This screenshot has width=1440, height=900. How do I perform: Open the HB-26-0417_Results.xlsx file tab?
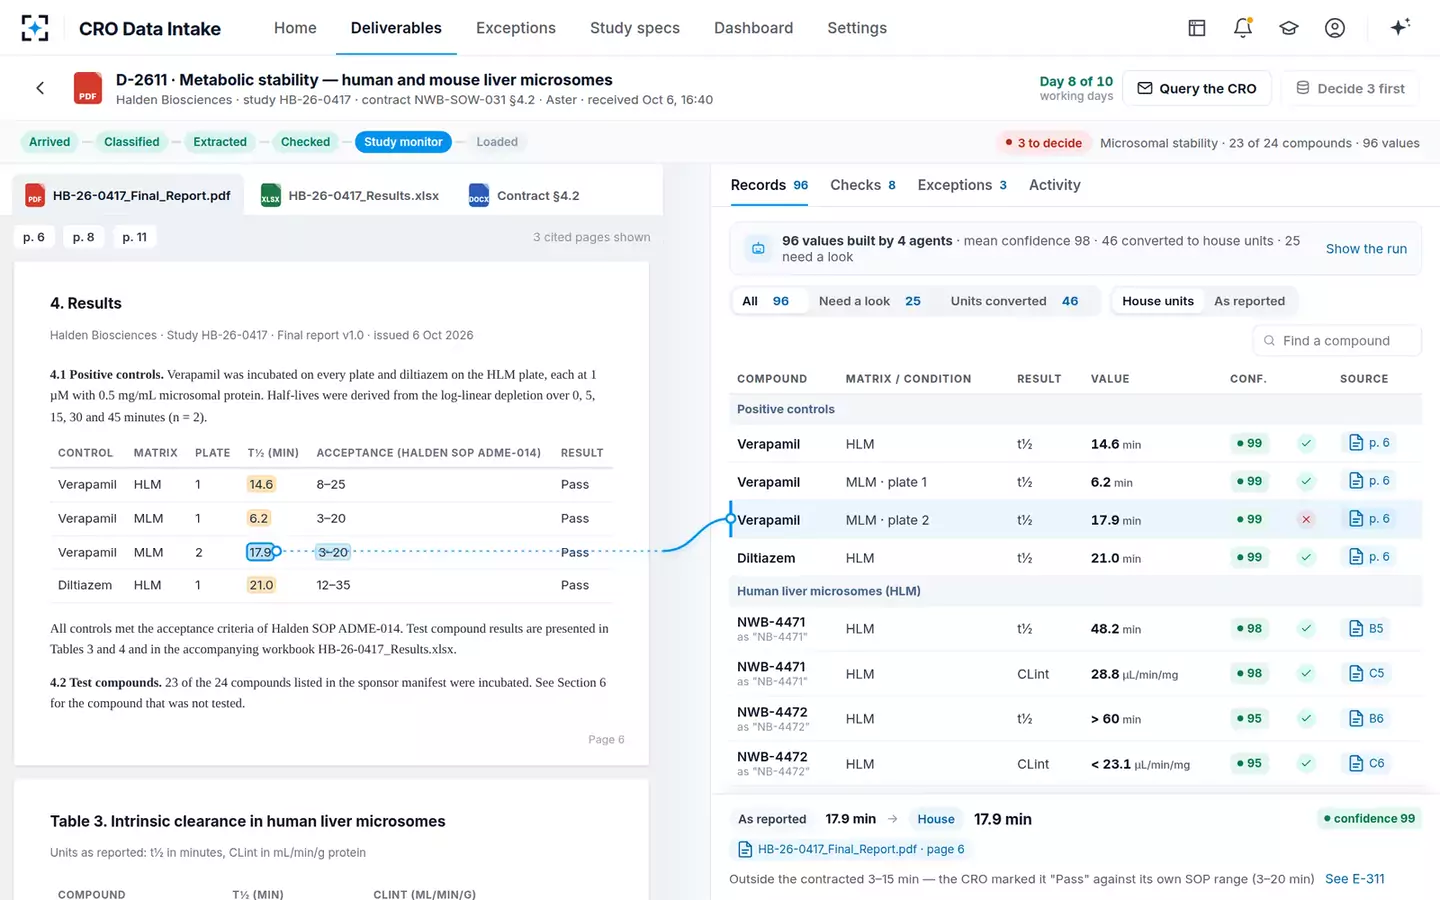coord(350,195)
